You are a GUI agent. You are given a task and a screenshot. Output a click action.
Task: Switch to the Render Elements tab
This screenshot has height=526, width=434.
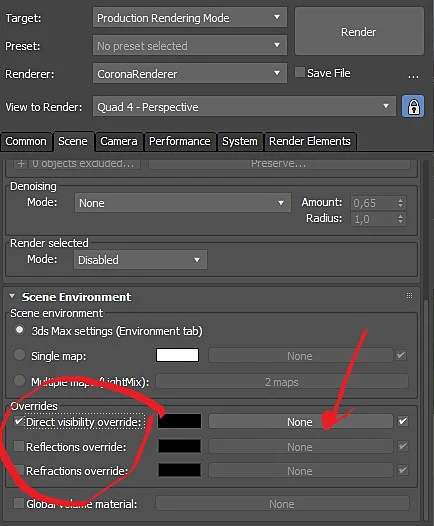click(310, 141)
